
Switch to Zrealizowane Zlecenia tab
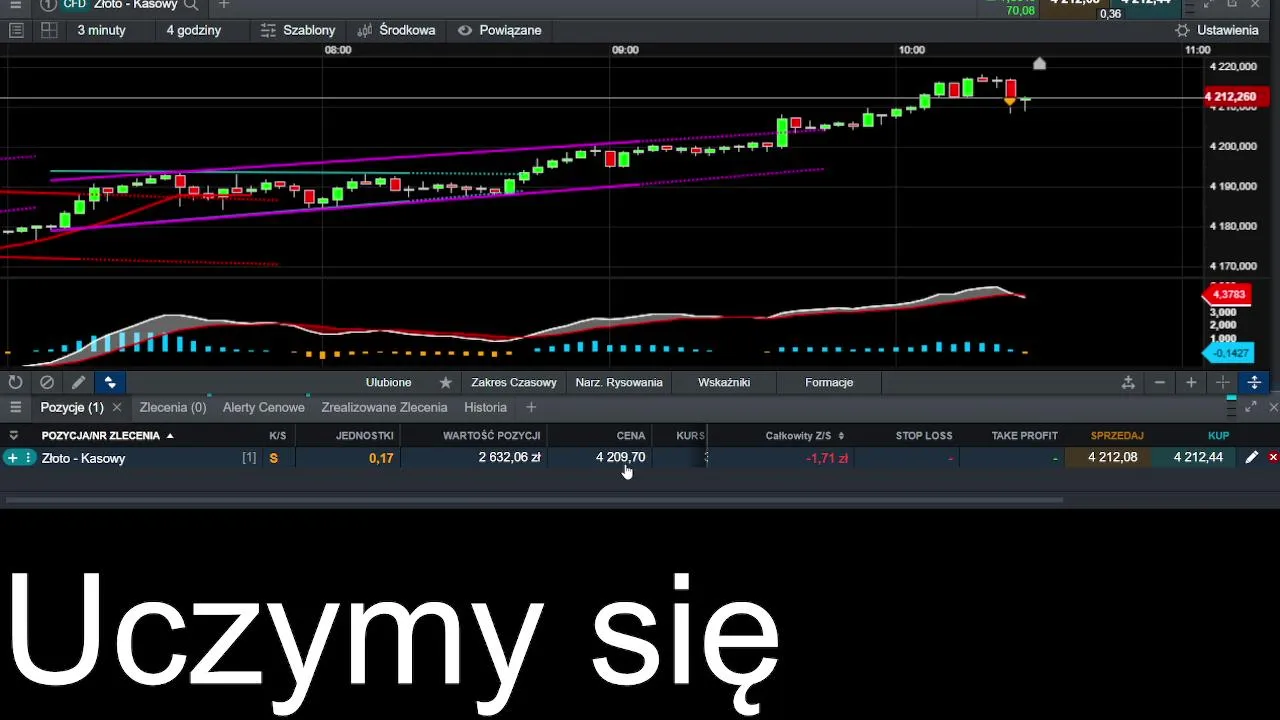pos(384,407)
